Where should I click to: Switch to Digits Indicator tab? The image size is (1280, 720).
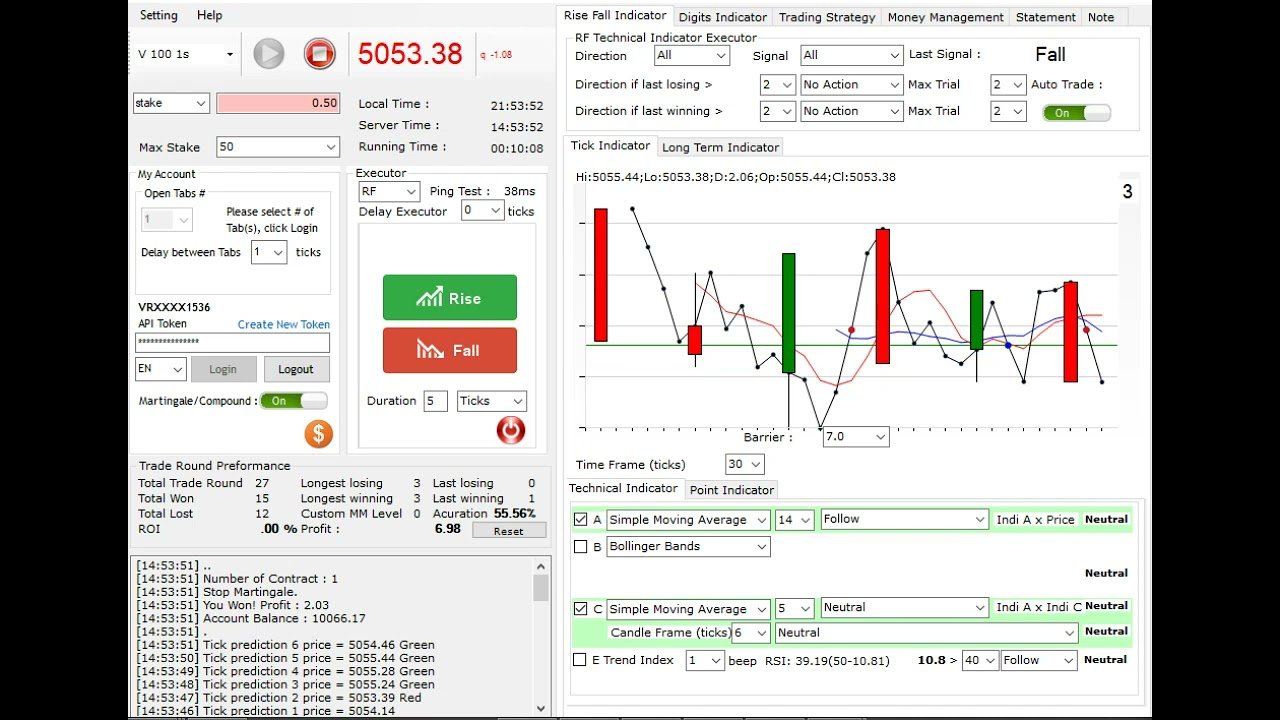click(723, 17)
